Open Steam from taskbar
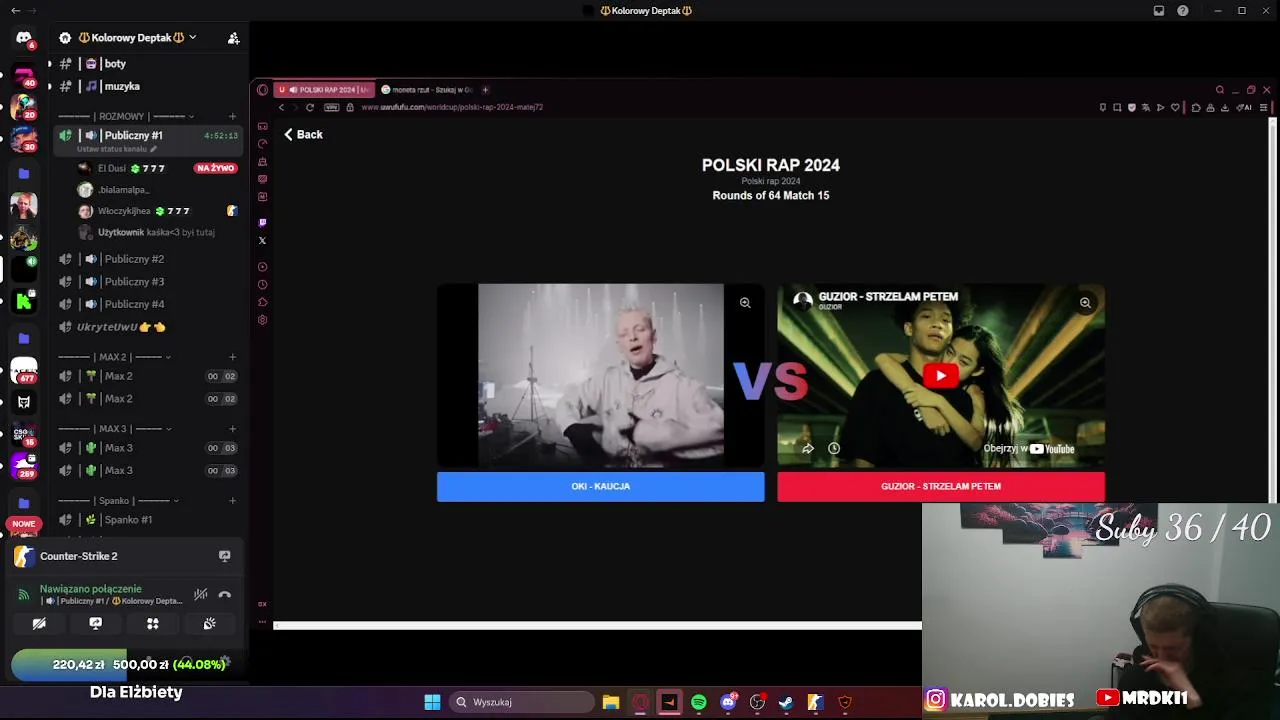Viewport: 1280px width, 720px height. click(x=786, y=702)
